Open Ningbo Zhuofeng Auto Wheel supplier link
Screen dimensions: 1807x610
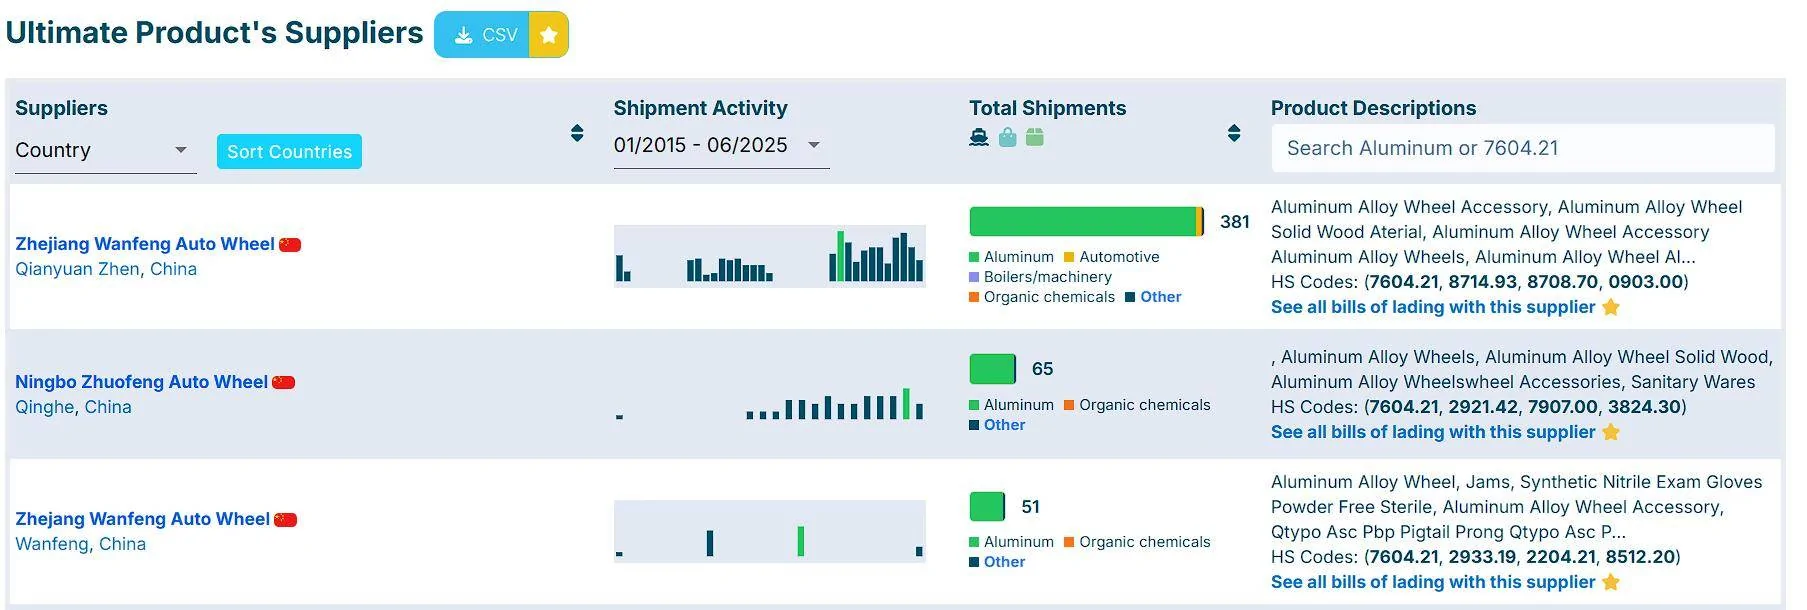(x=141, y=382)
